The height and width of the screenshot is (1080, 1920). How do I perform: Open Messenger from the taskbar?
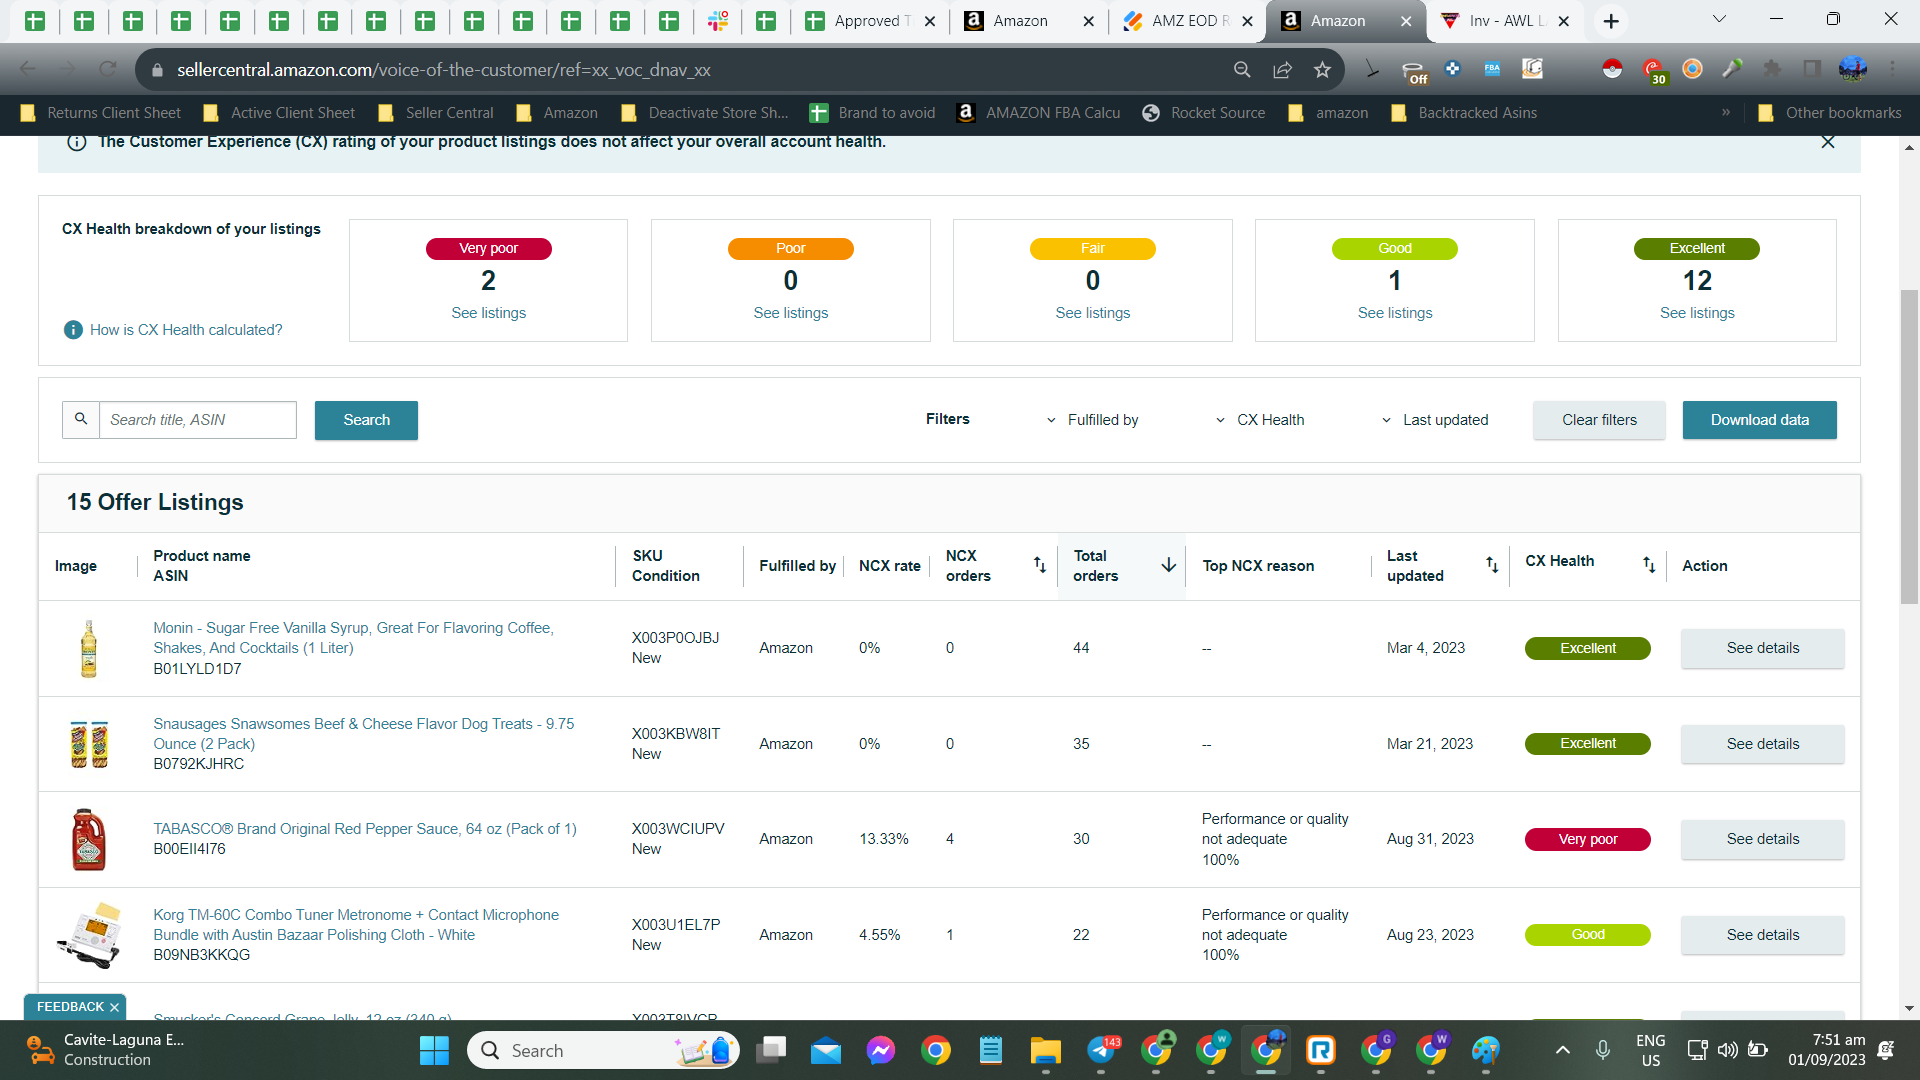click(x=881, y=1050)
